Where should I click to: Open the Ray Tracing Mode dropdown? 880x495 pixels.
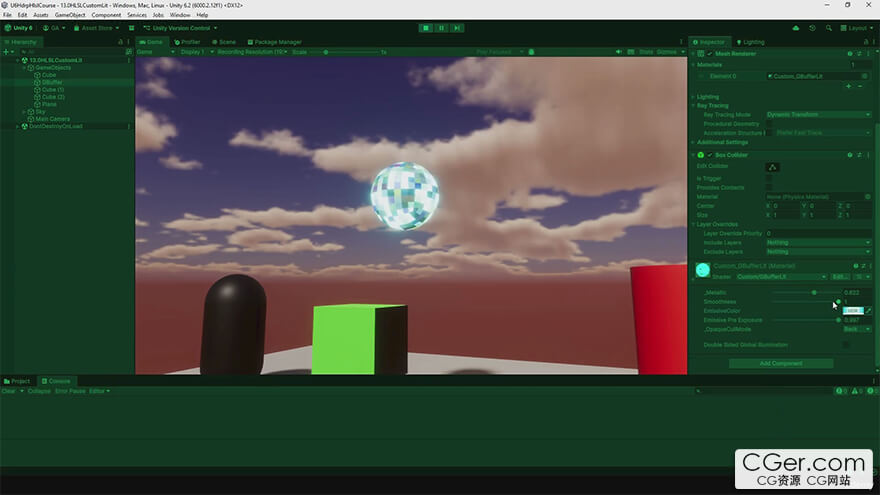(818, 115)
